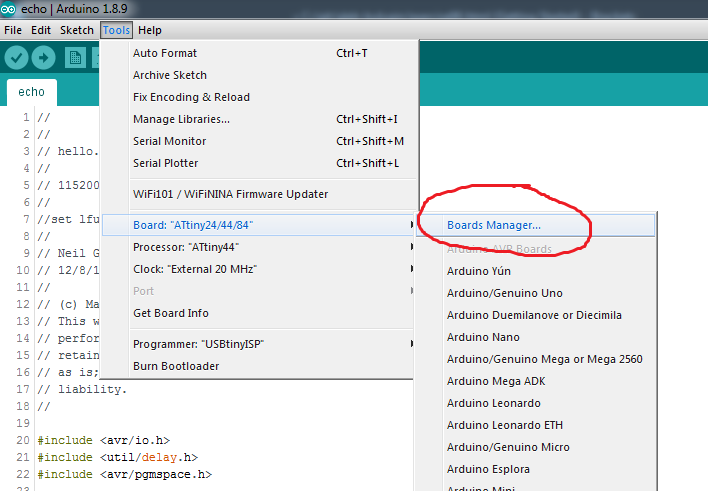This screenshot has width=708, height=491.
Task: Launch the Serial Monitor
Action: click(258, 141)
